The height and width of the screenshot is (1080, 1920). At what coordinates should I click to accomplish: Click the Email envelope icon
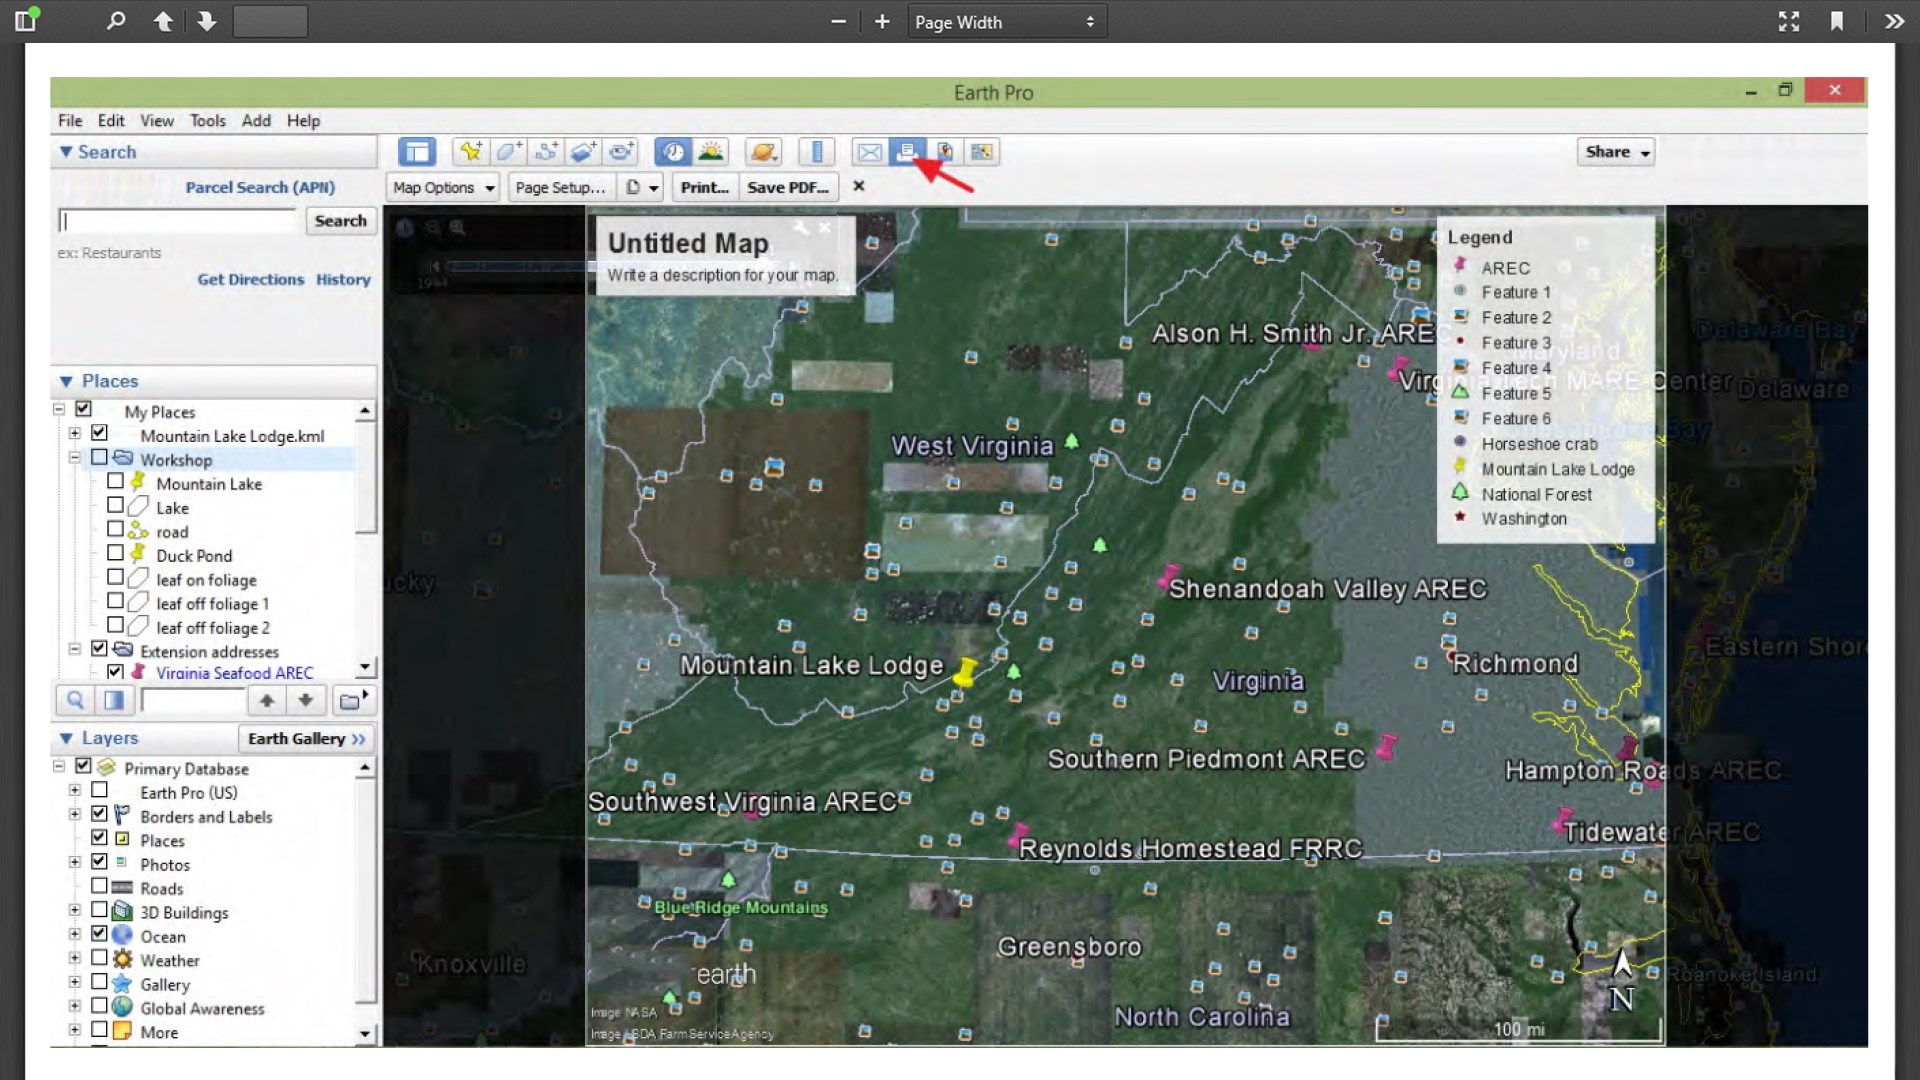(869, 152)
